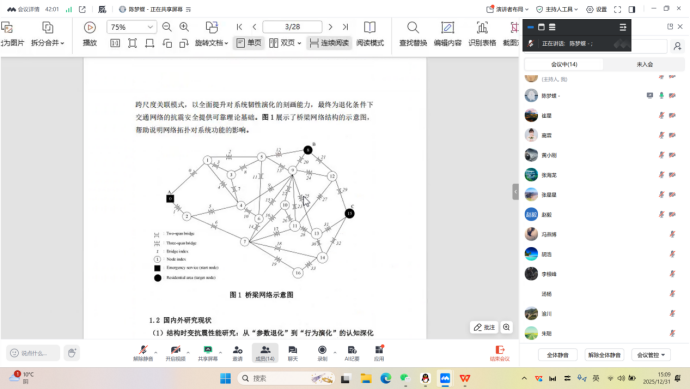This screenshot has height=389, width=690.
Task: Click the magnifier next to 批注
Action: [x=506, y=327]
